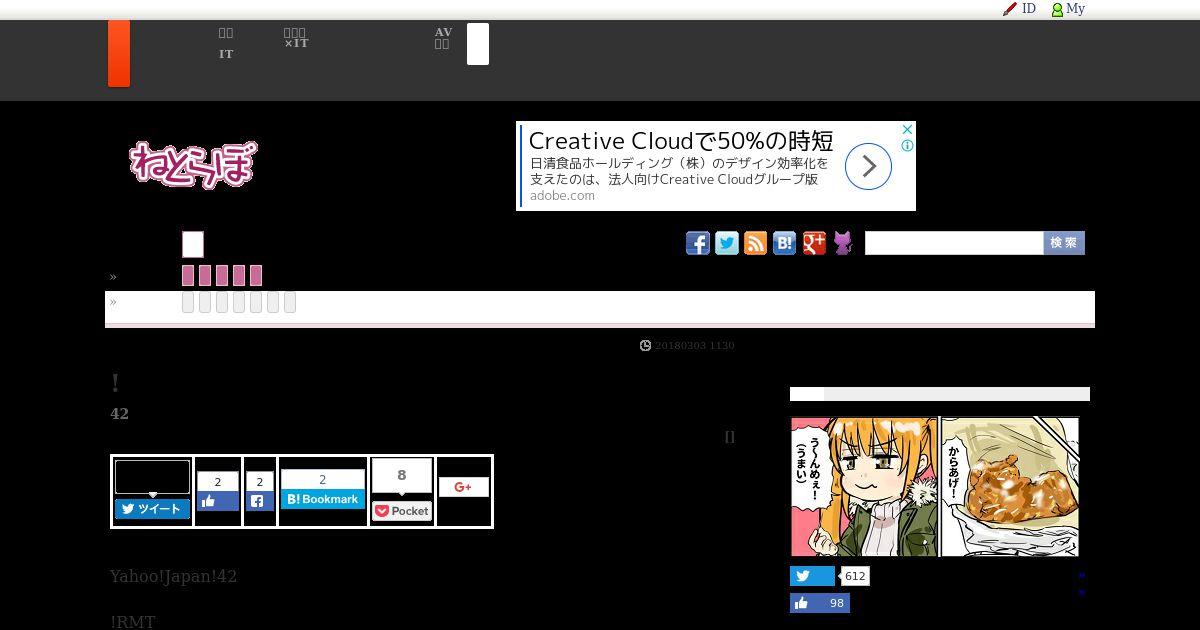Open the orange RSS feed icon
1200x630 pixels.
tap(756, 243)
